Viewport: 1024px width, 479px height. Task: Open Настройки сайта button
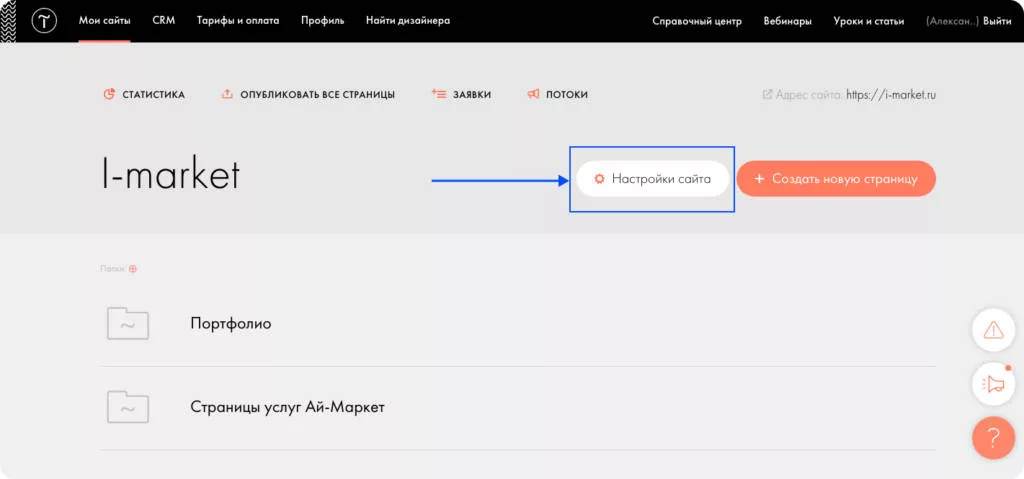click(x=652, y=178)
